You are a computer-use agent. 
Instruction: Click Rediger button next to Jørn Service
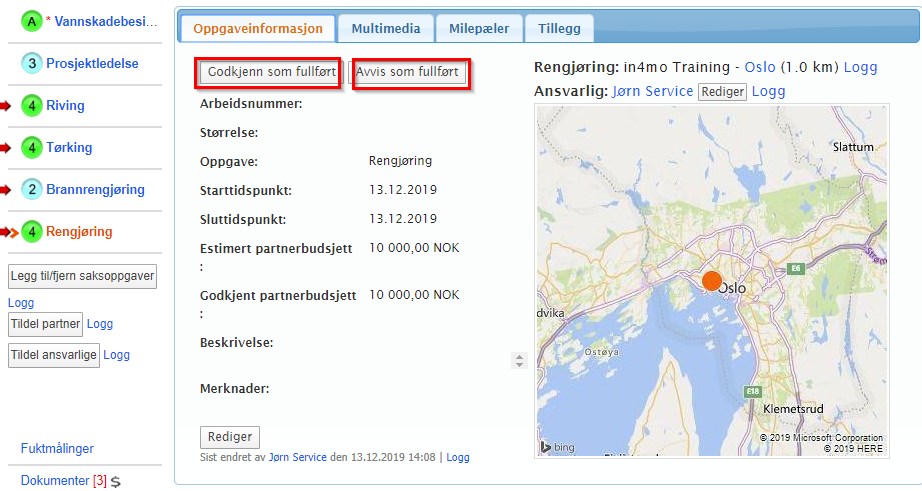click(x=722, y=91)
